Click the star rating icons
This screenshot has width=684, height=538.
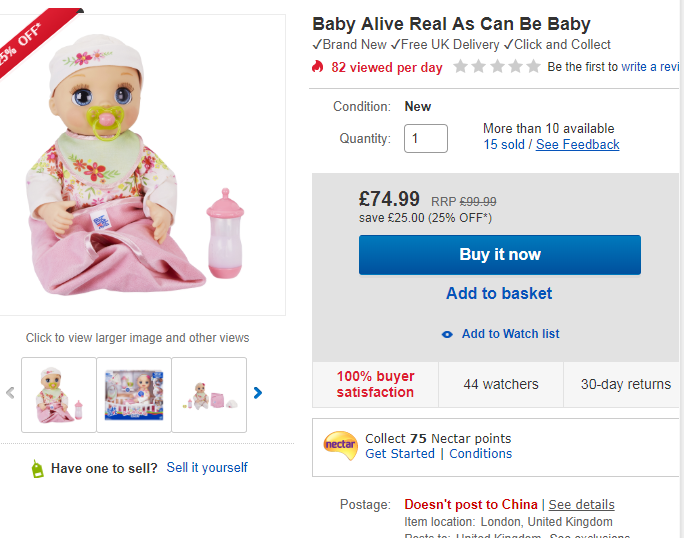[496, 67]
